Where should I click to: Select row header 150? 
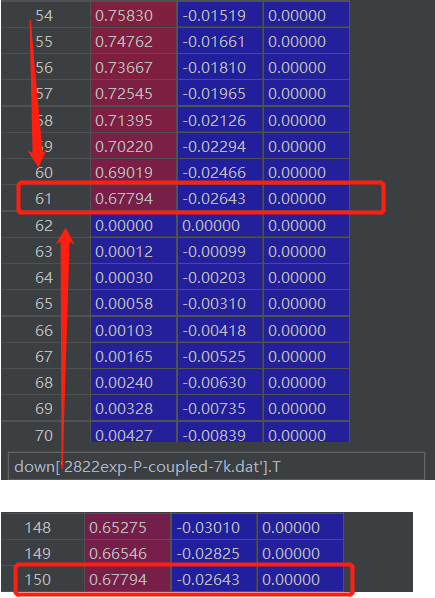point(42,580)
